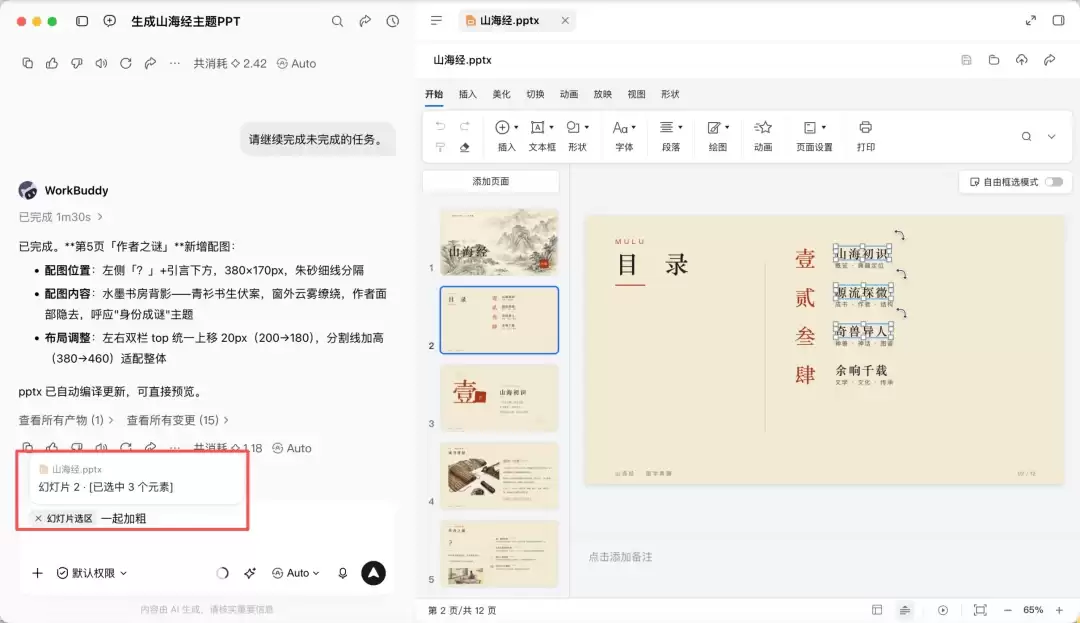
Task: Undo the last edit in the toolbar
Action: pyautogui.click(x=440, y=126)
